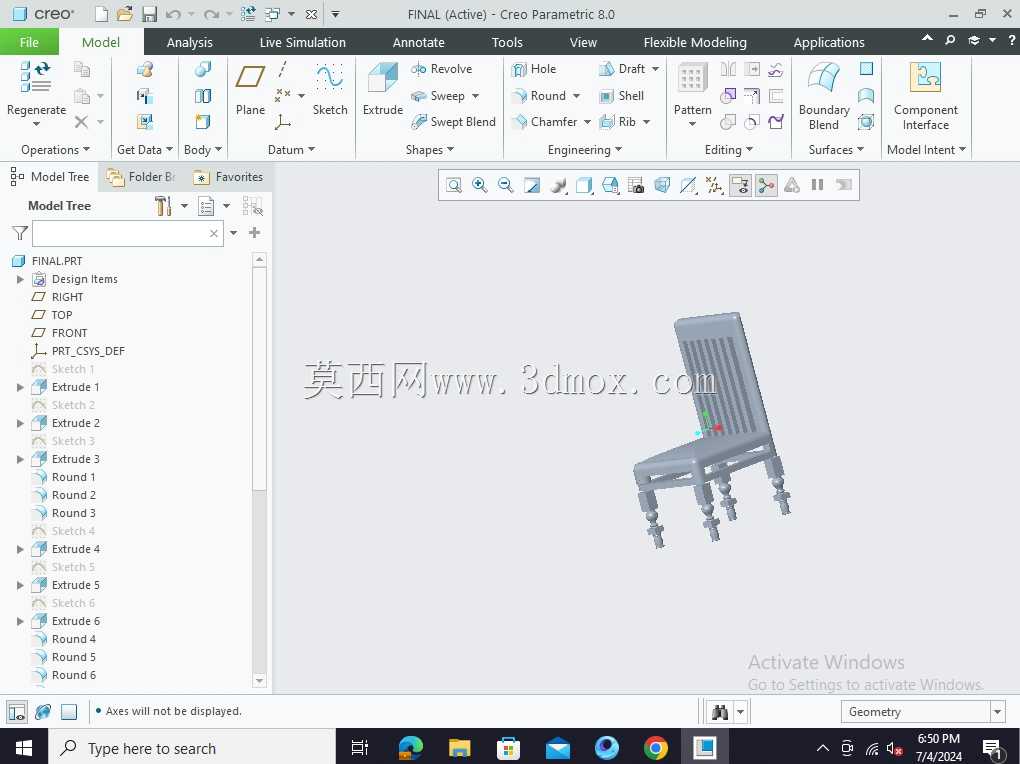This screenshot has width=1020, height=764.
Task: Open File Explorer from taskbar
Action: point(459,748)
